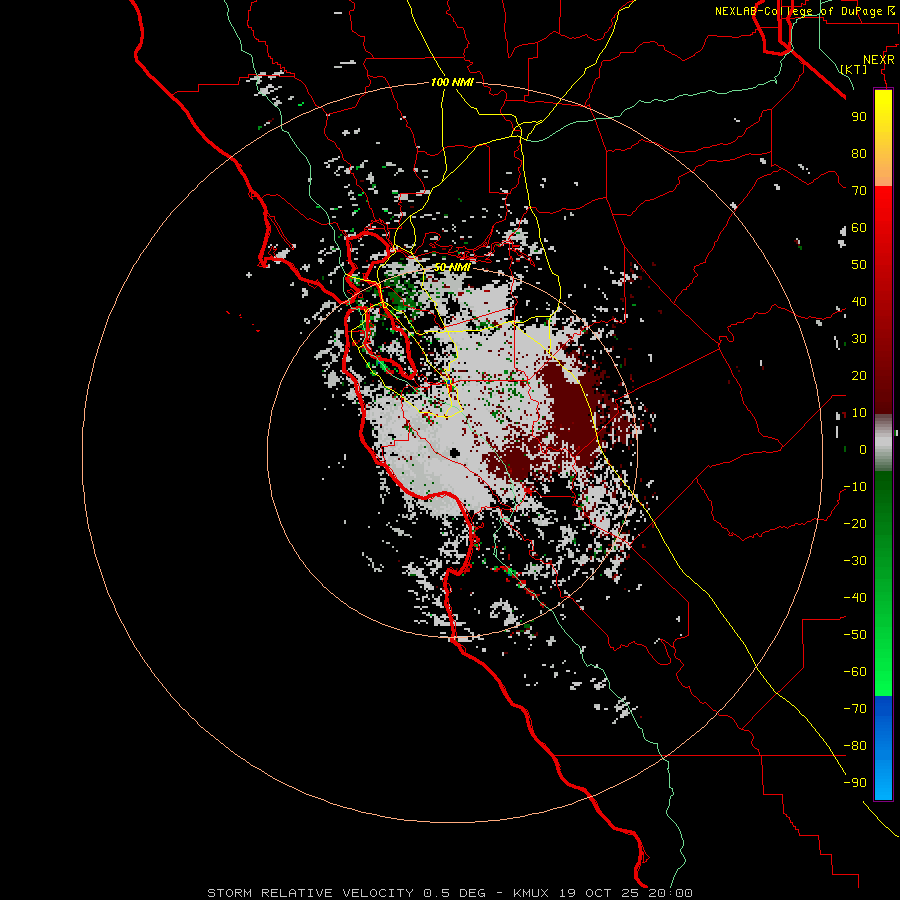Click the 90 value on the velocity scale

[x=859, y=117]
